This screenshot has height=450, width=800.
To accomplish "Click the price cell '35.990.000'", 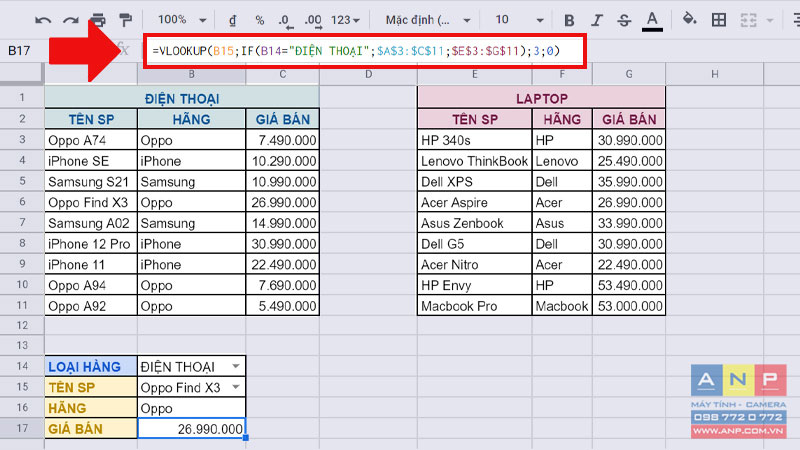I will click(629, 182).
